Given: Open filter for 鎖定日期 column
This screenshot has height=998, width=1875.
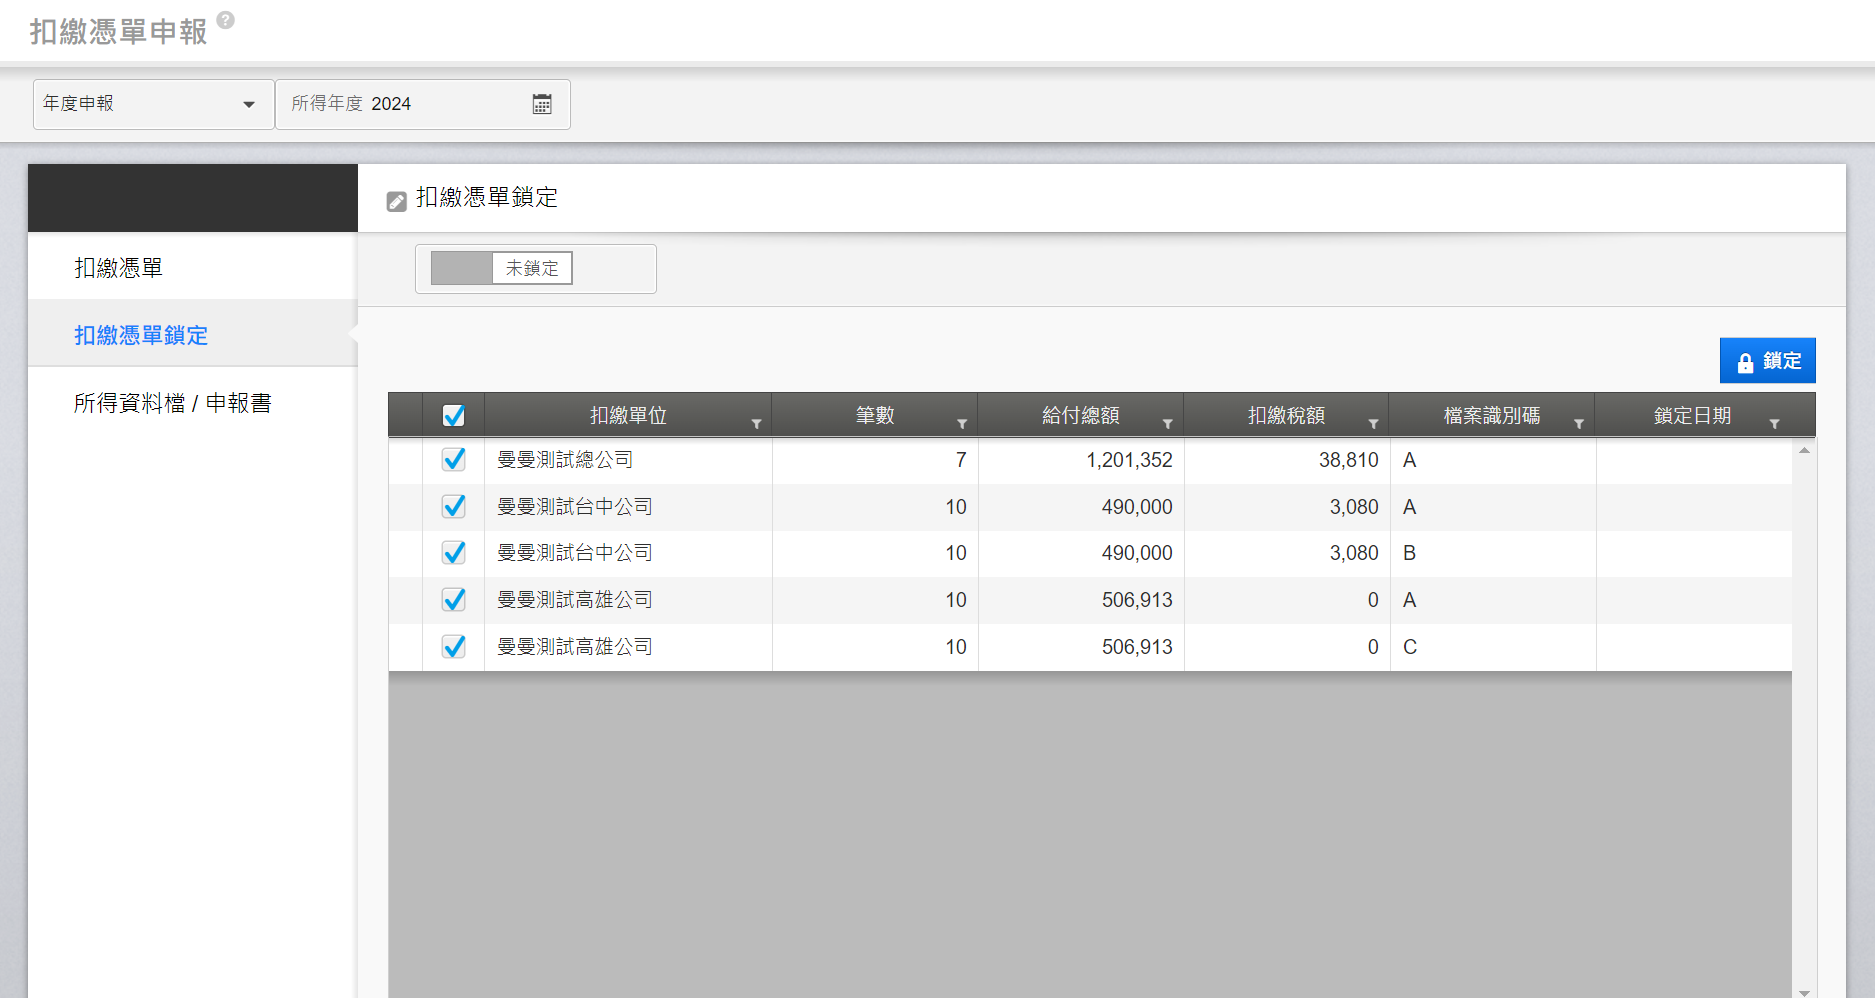Looking at the screenshot, I should [x=1774, y=424].
